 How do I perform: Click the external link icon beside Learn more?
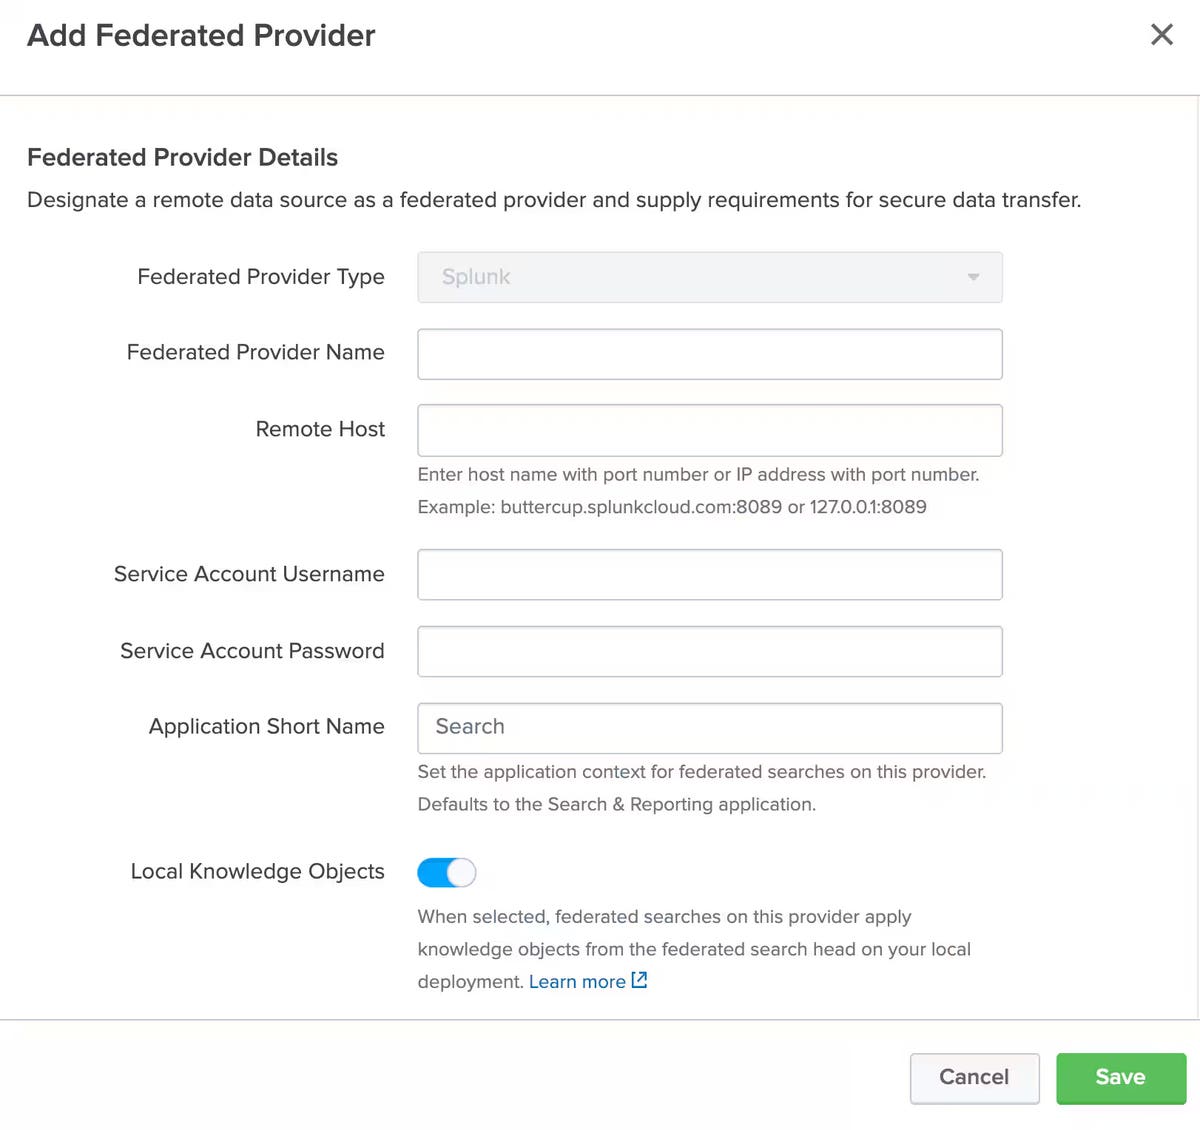point(640,981)
